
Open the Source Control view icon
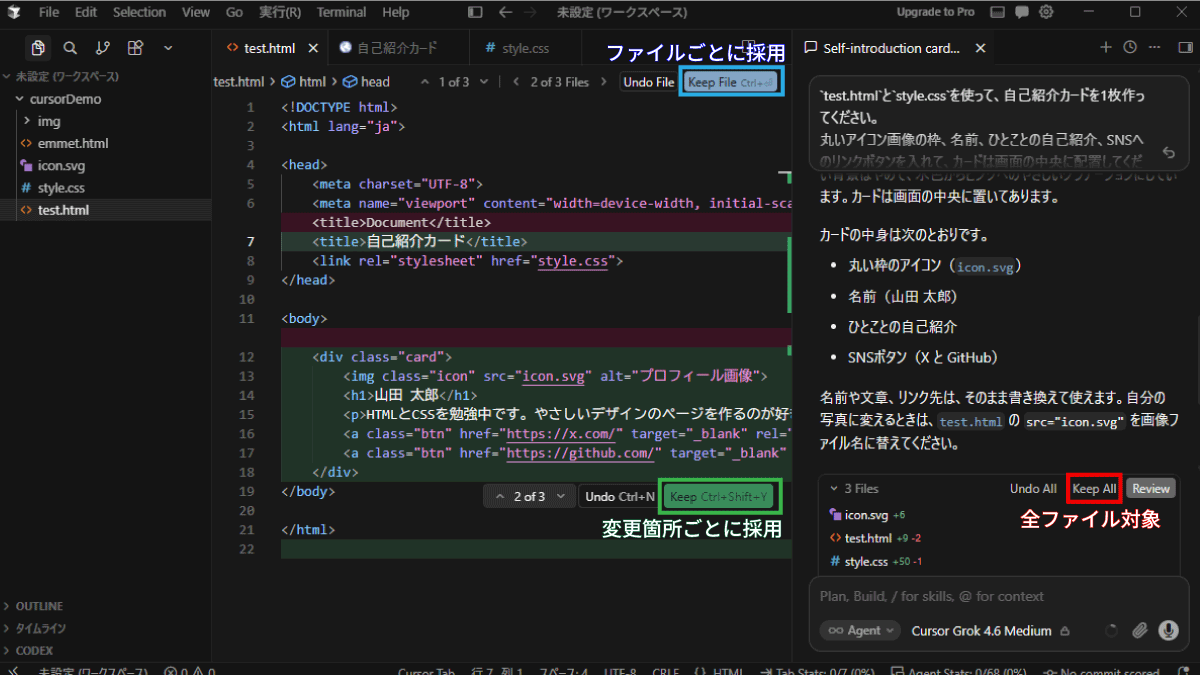pos(102,48)
